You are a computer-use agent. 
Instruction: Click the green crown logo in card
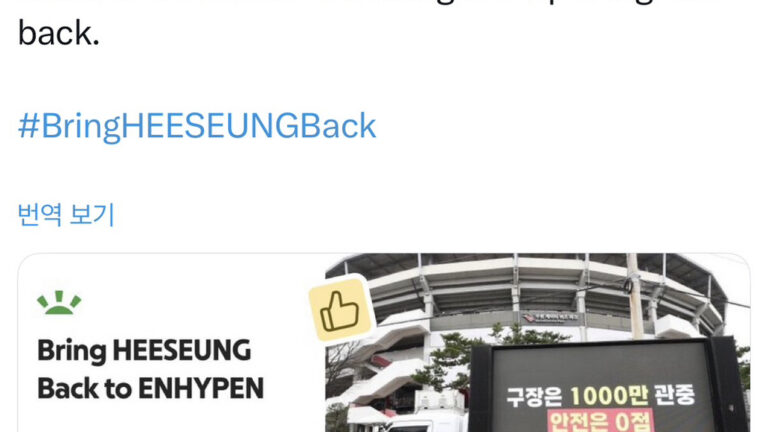click(59, 302)
